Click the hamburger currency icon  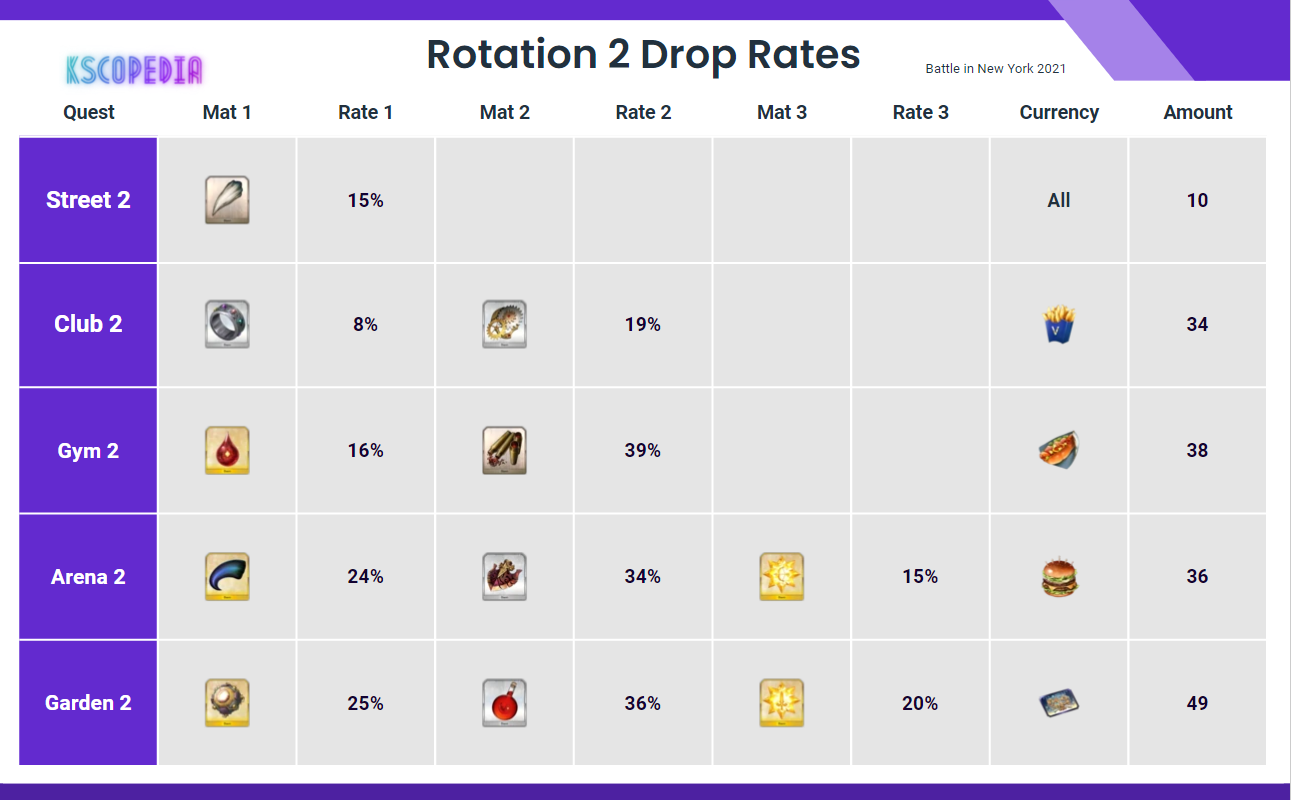[1059, 577]
